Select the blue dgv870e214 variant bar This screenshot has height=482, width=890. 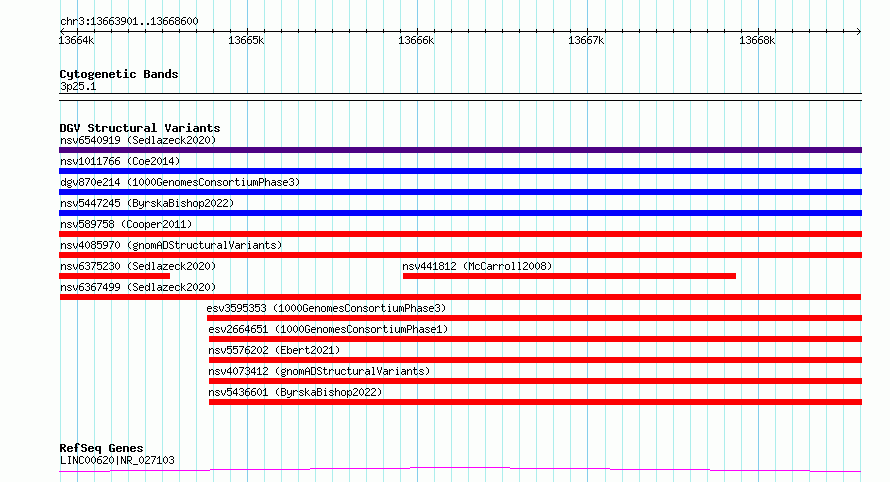[460, 192]
